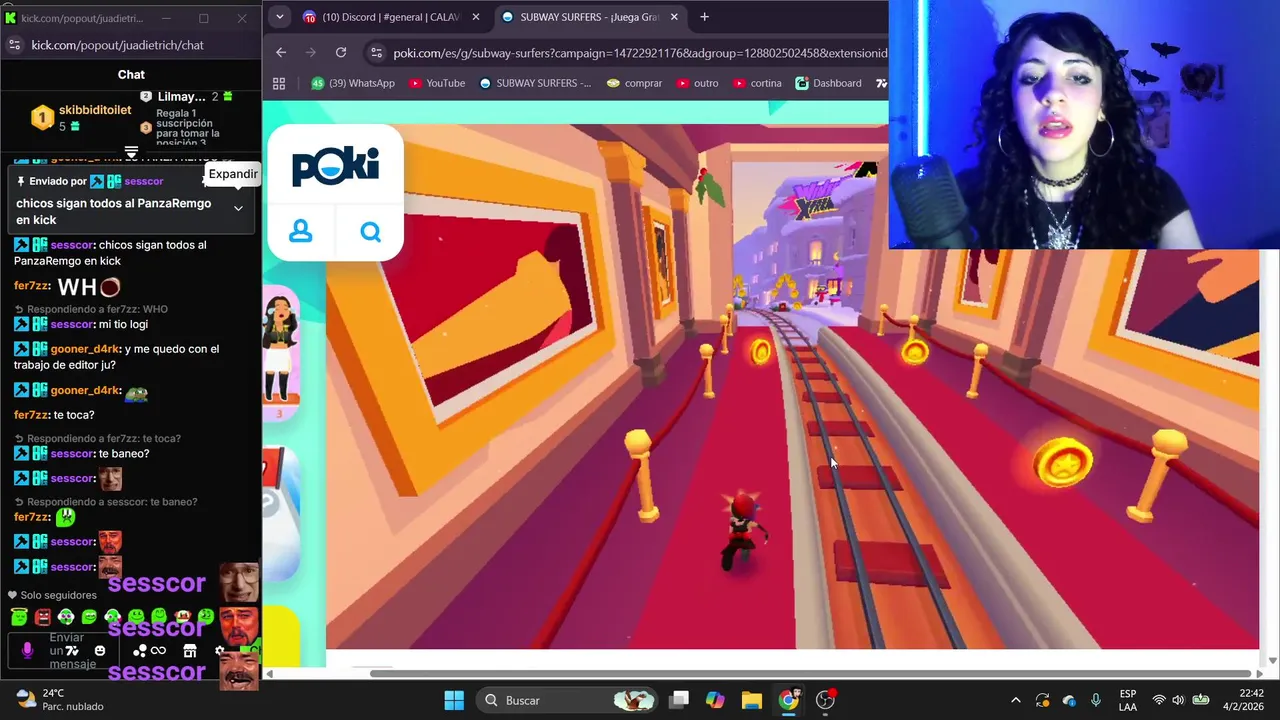Open the channel points bubbles icon
Image resolution: width=1280 pixels, height=720 pixels.
[x=139, y=651]
